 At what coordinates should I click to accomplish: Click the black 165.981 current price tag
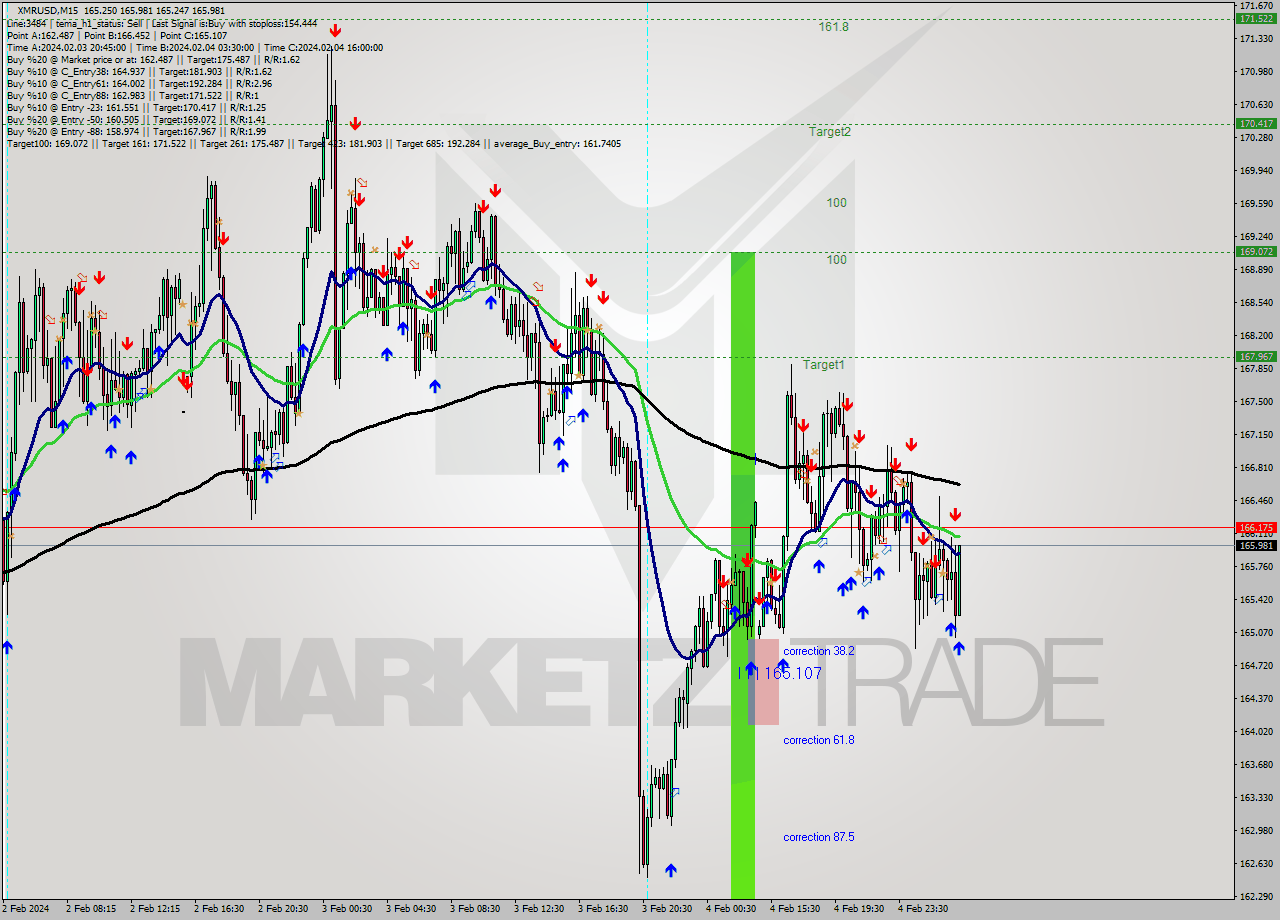1256,545
